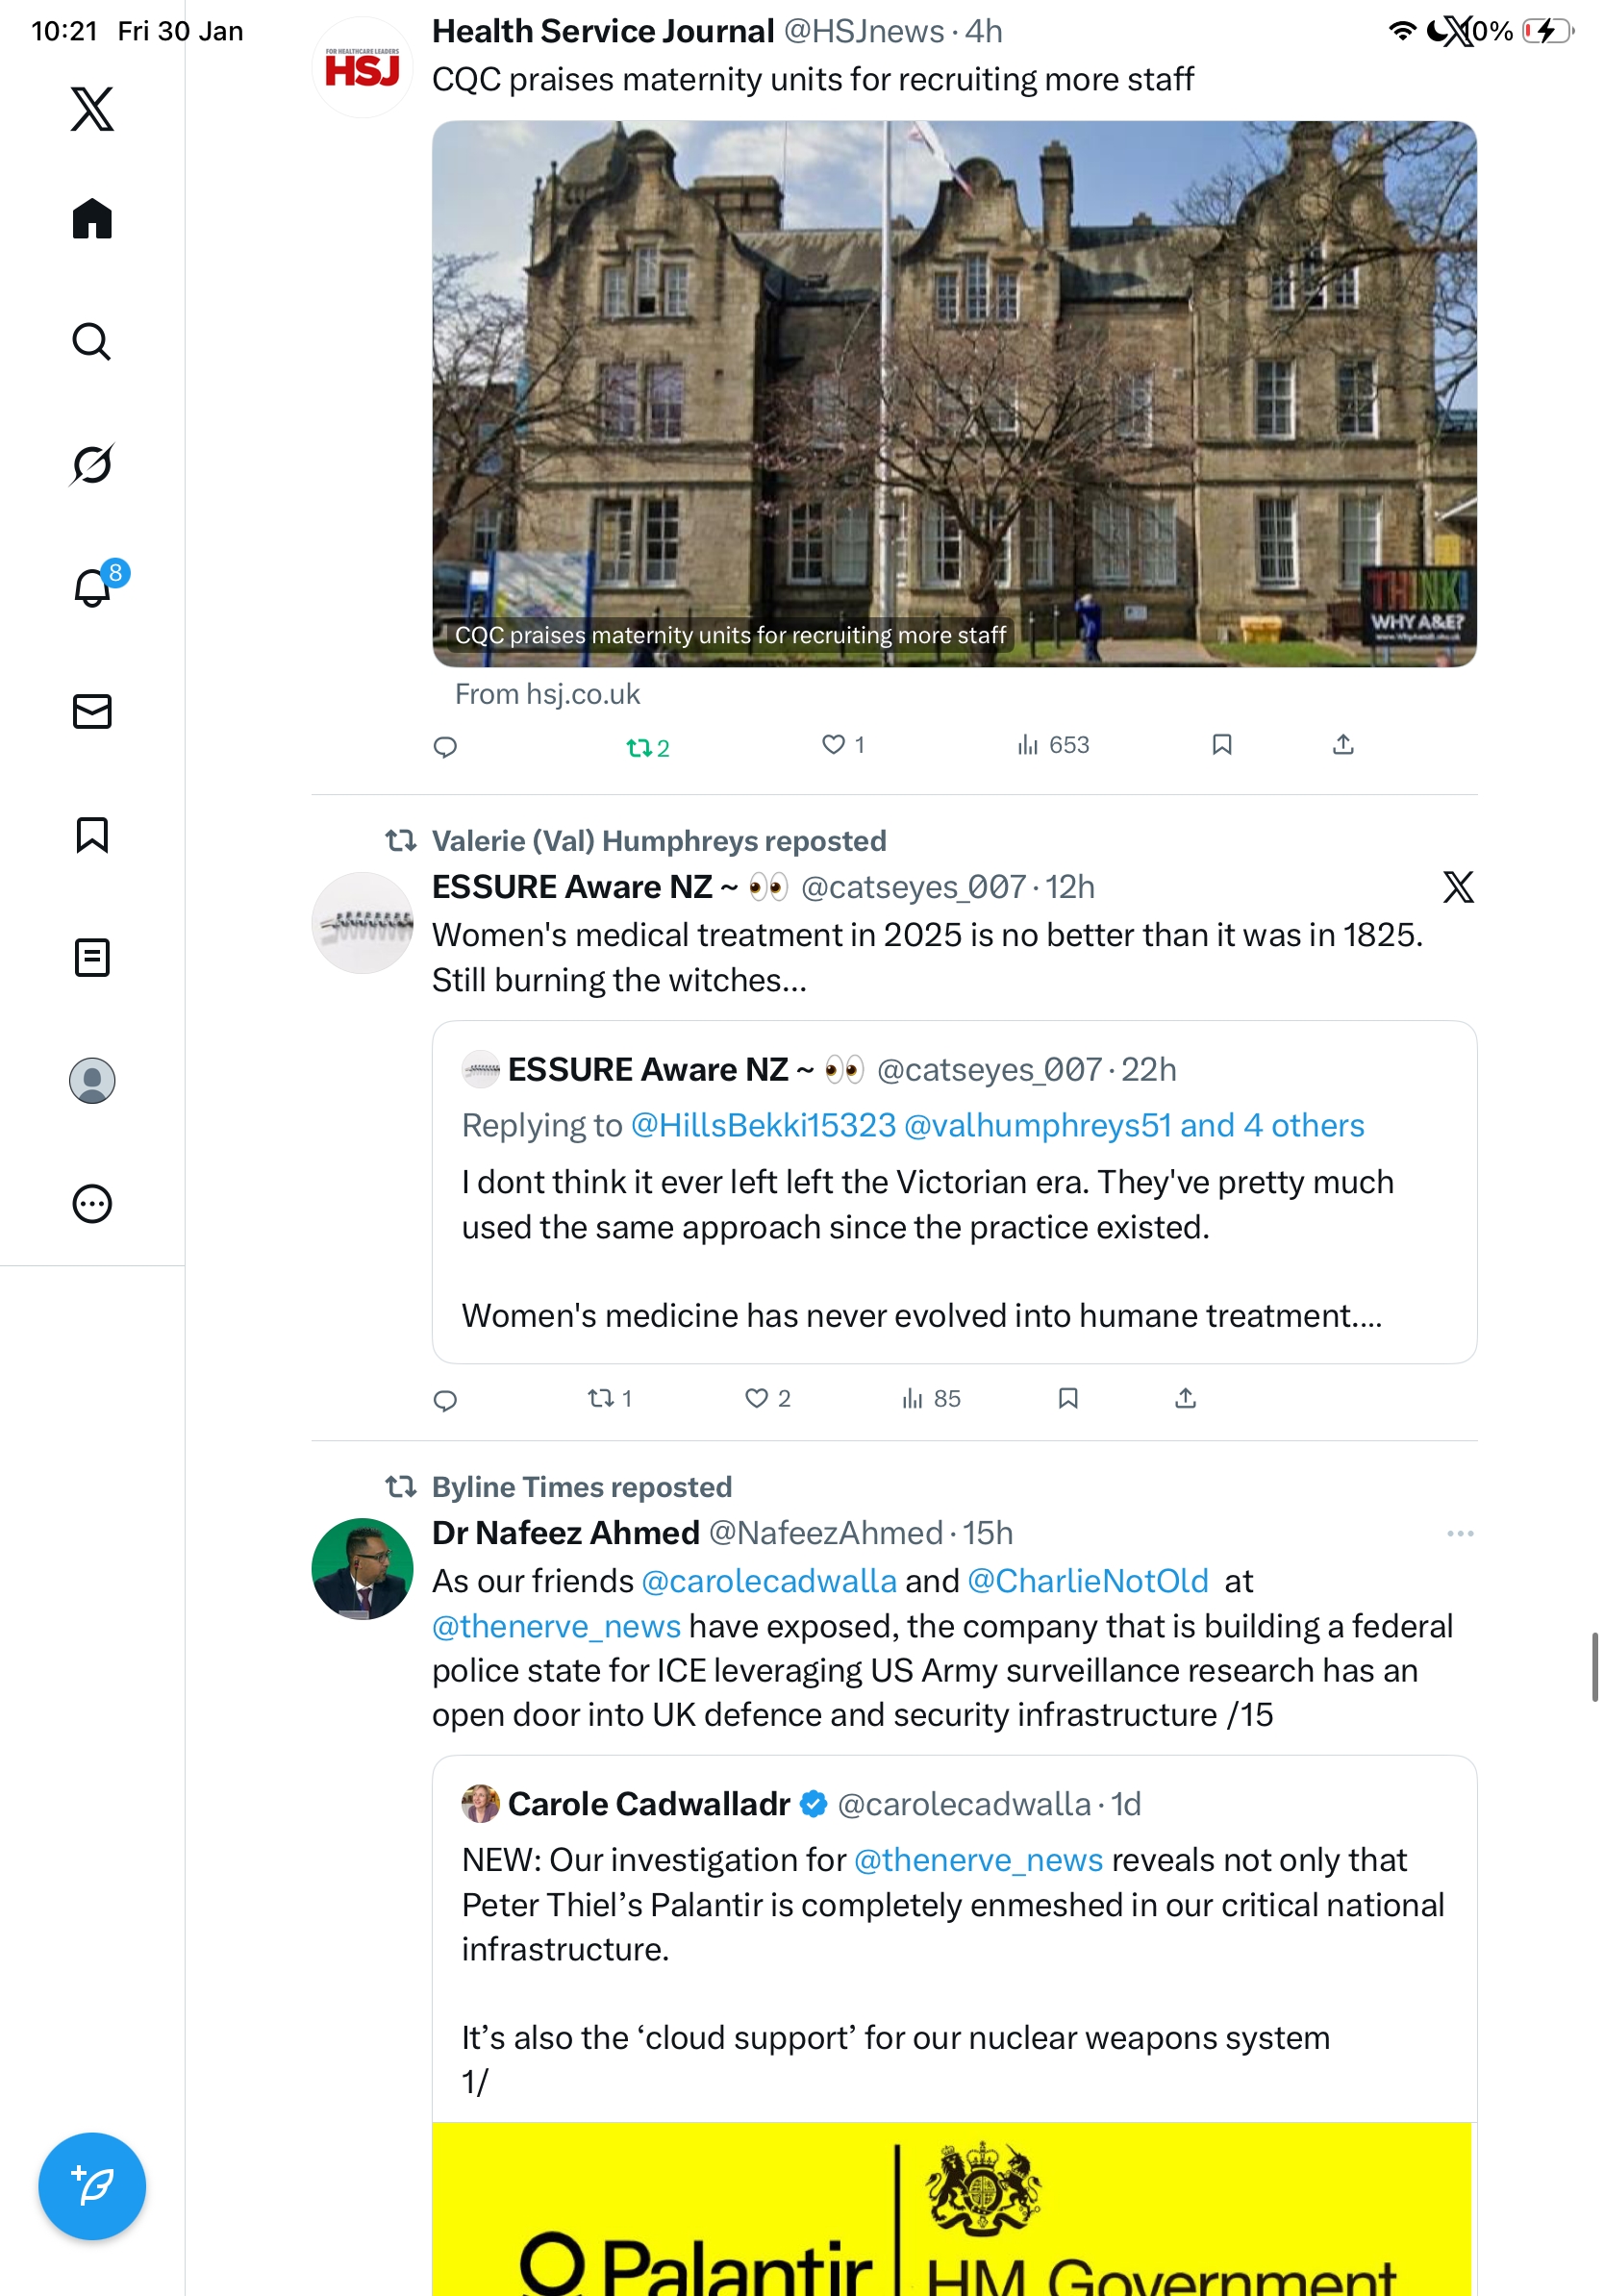The image size is (1604, 2296).
Task: Open Profile avatar item in sidebar
Action: 92,1080
